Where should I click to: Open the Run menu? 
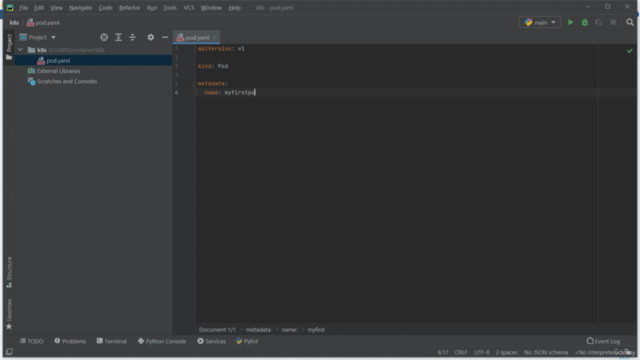pyautogui.click(x=152, y=8)
